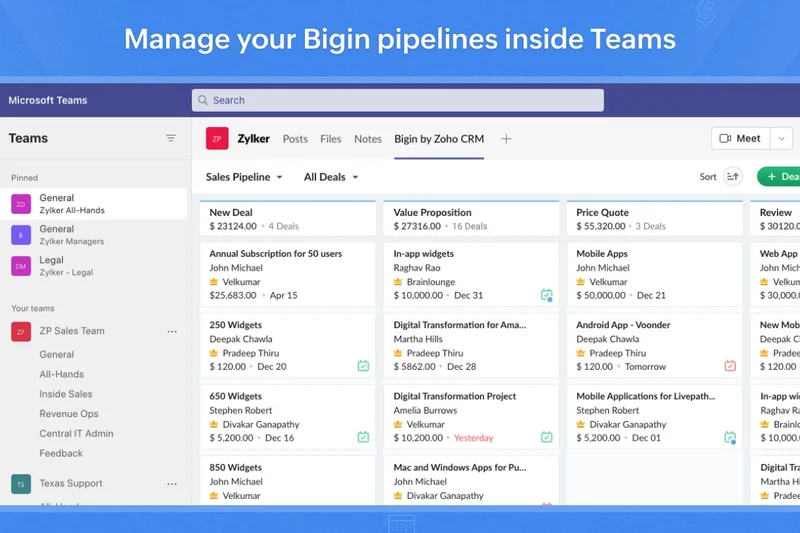Viewport: 800px width, 533px height.
Task: Click the Meet camera icon
Action: (725, 138)
